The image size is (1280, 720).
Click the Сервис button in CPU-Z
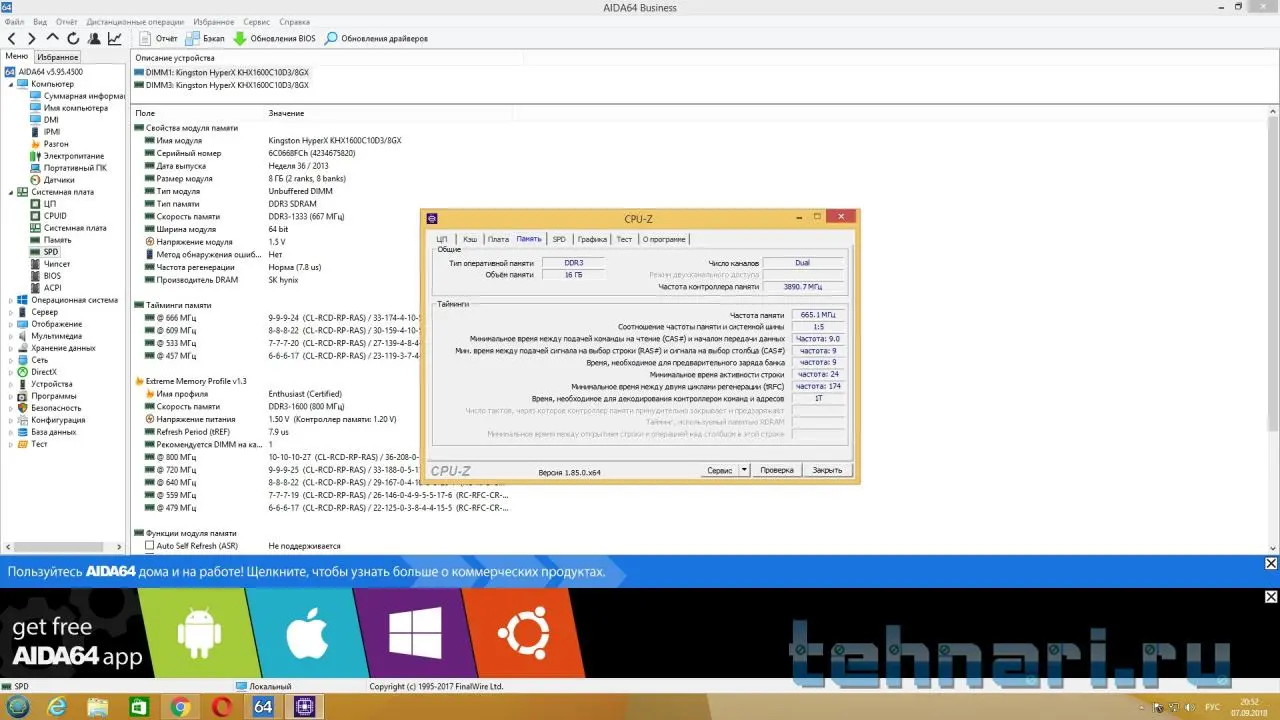coord(720,470)
